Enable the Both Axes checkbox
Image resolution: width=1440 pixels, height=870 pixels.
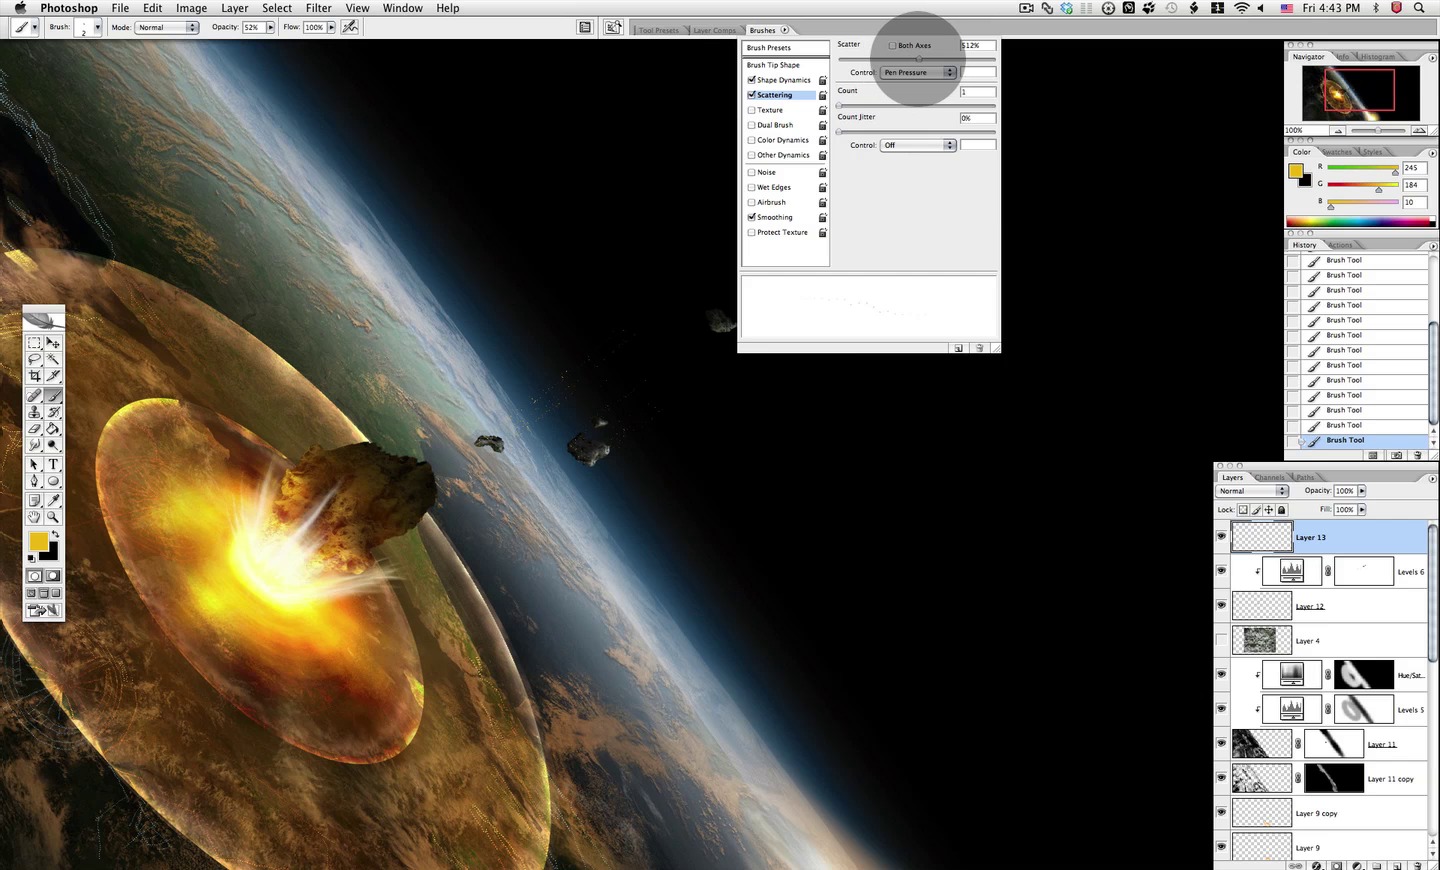point(892,45)
